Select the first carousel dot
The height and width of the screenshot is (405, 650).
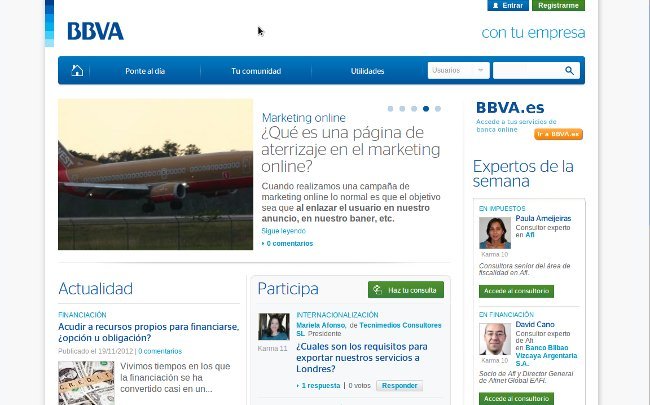389,108
